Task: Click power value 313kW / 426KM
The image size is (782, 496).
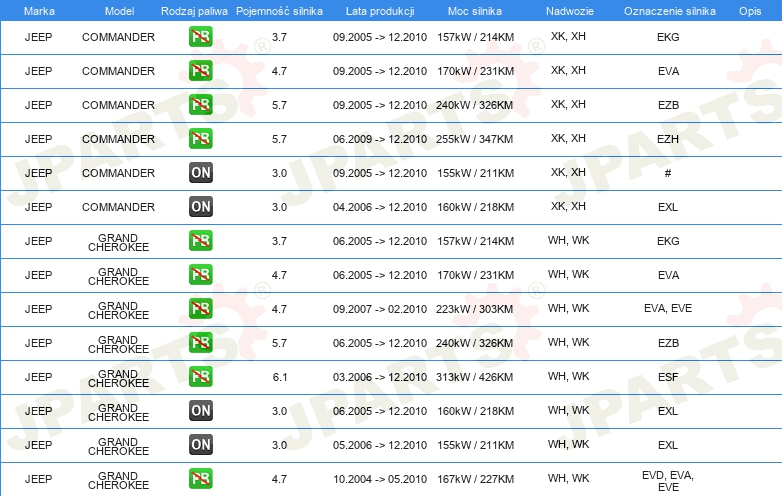Action: 475,377
